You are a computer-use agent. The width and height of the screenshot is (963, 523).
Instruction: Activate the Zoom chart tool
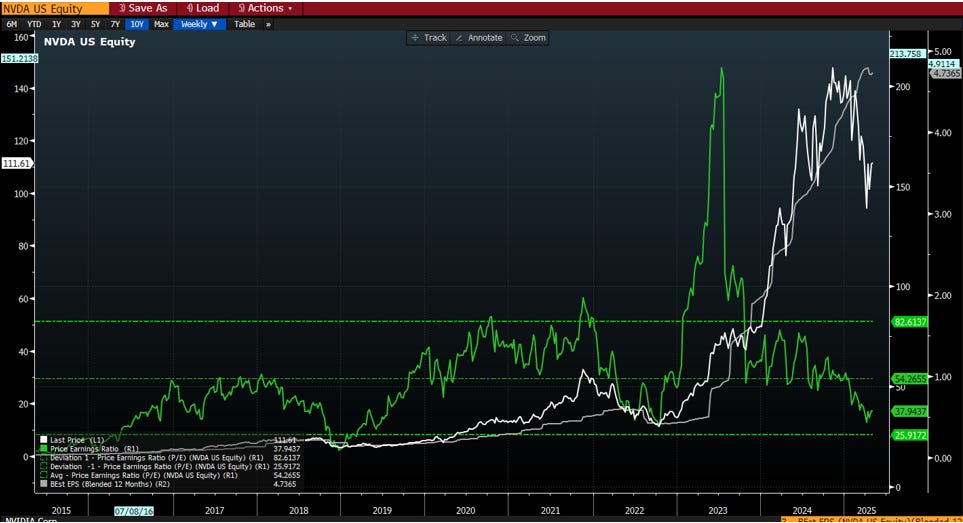tap(528, 37)
